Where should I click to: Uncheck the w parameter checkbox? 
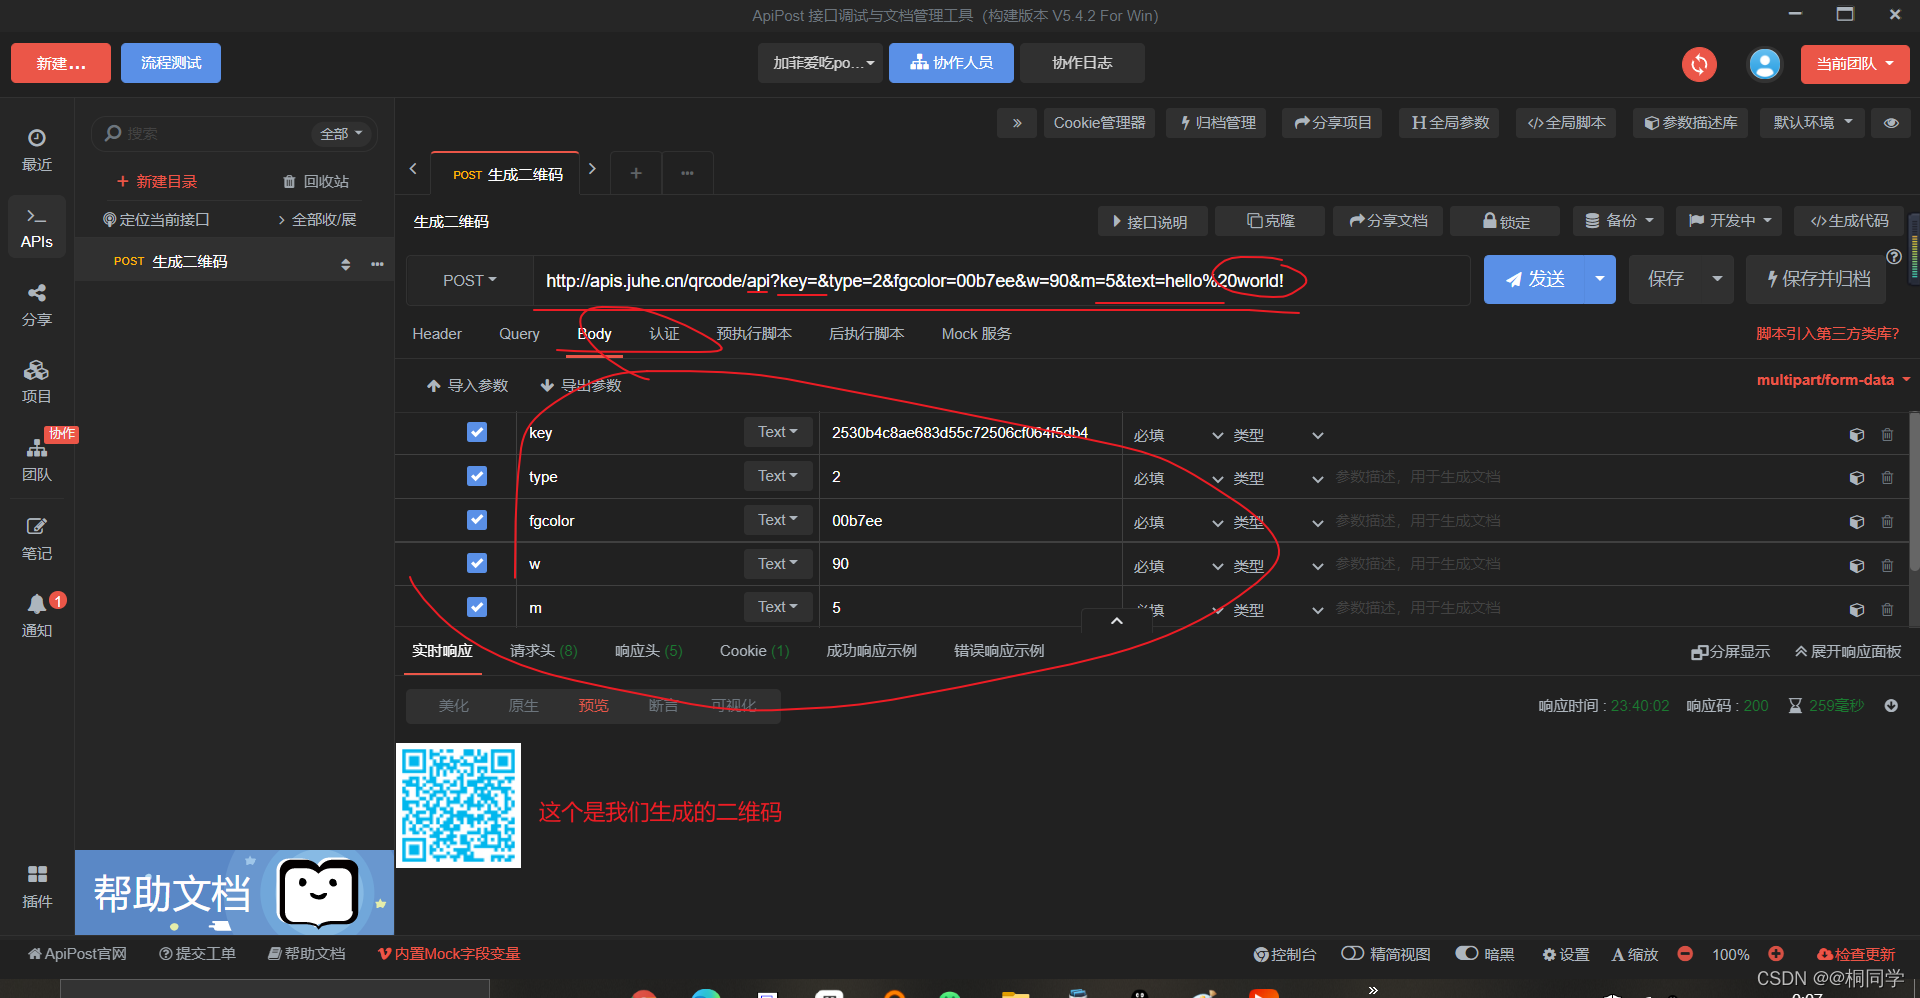[x=477, y=563]
